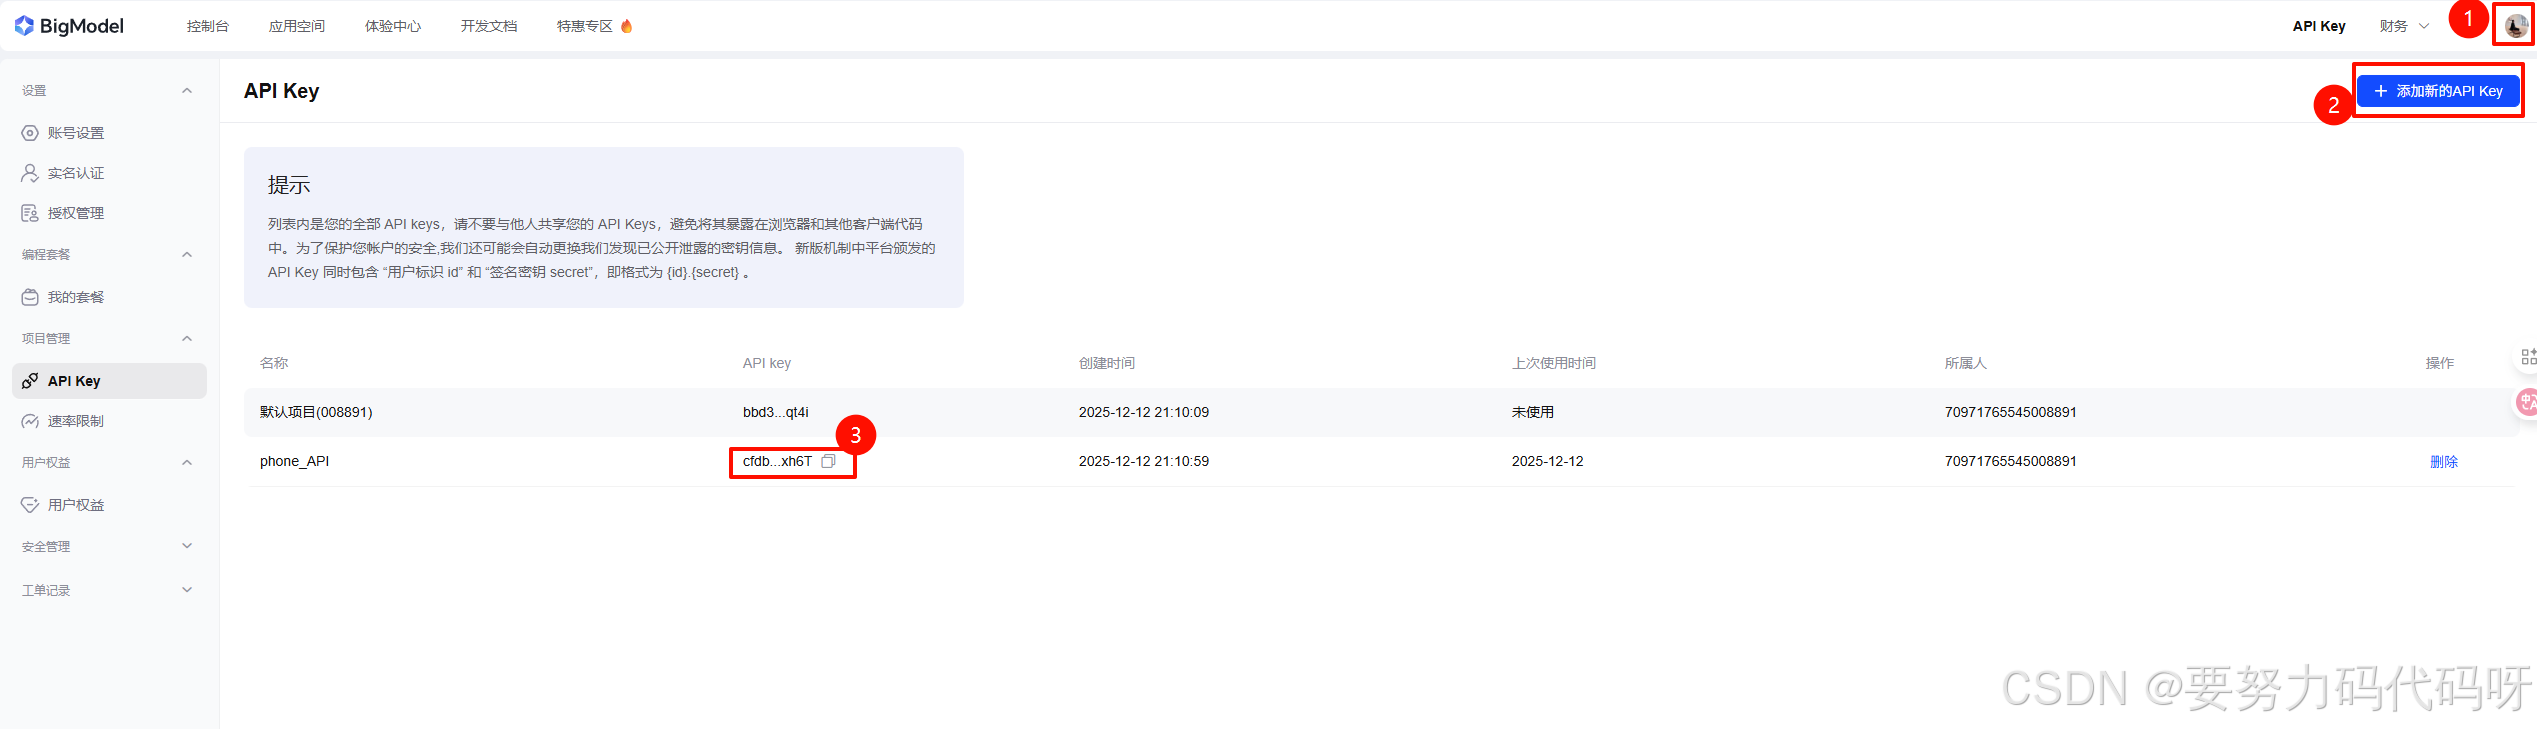Click the last-used date 2025-12-12
Screen dimensions: 2537x729
1548,461
